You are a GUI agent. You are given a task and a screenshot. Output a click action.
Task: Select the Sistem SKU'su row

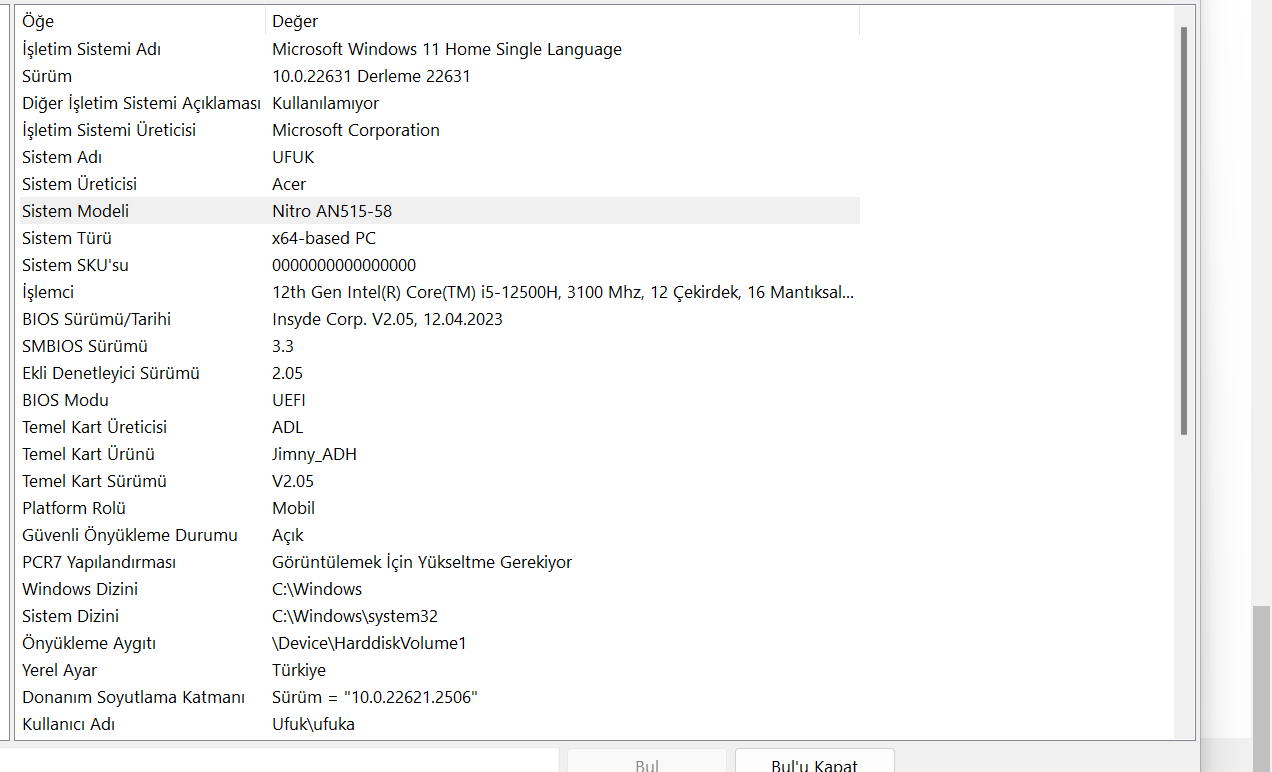[x=438, y=265]
